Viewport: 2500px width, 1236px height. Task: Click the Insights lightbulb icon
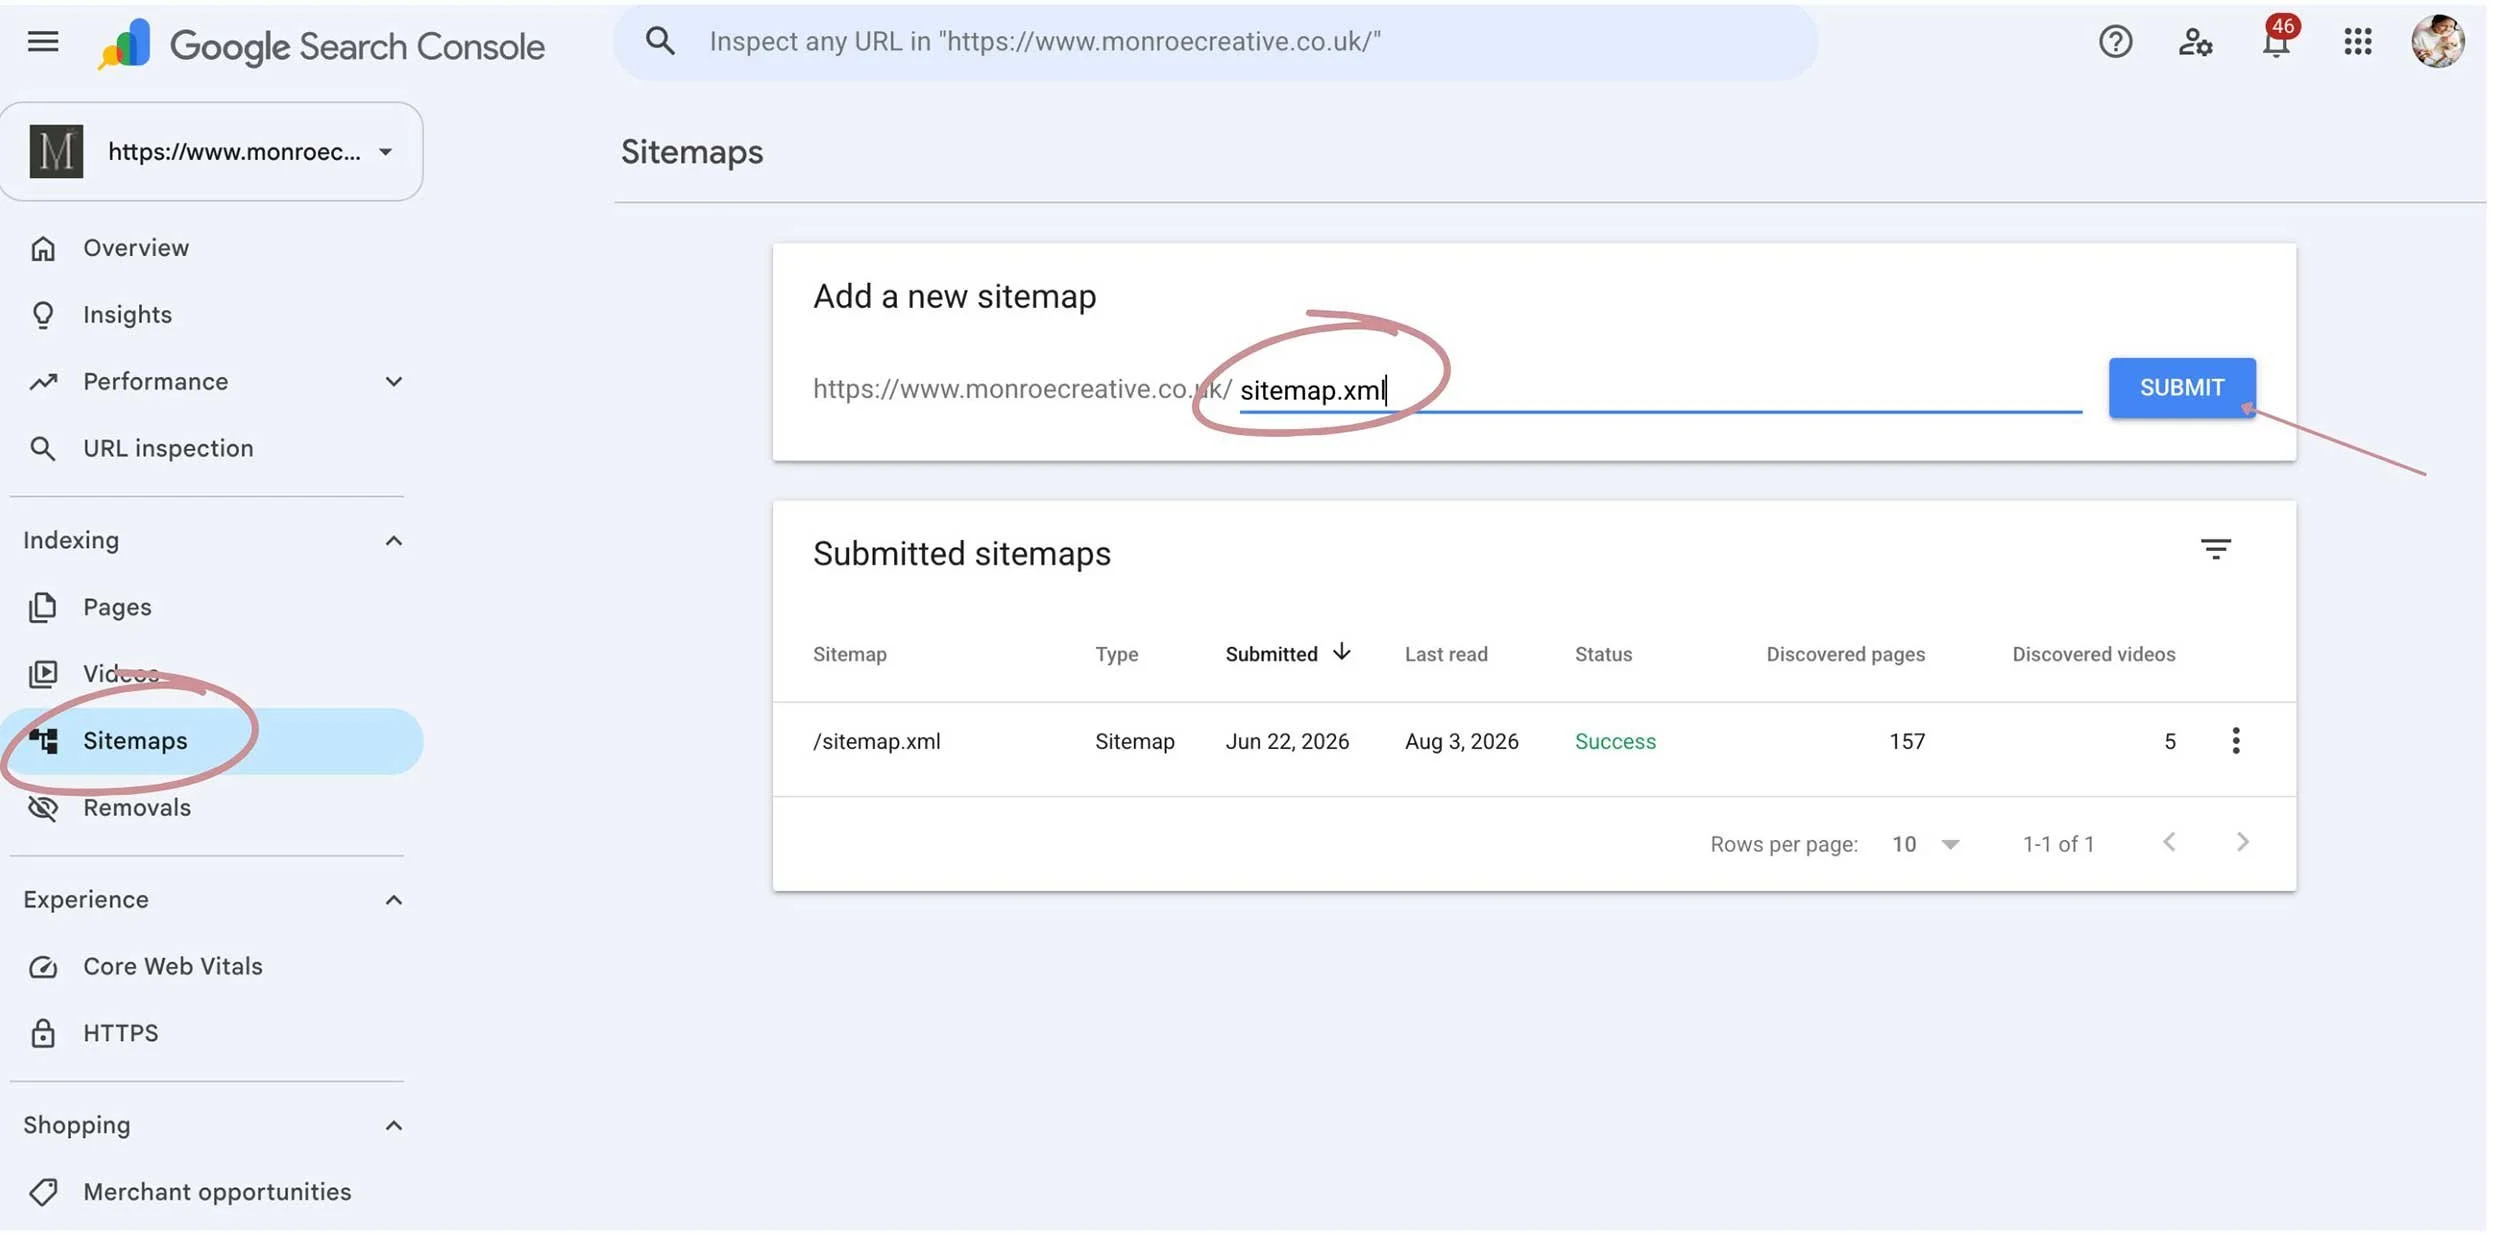43,315
